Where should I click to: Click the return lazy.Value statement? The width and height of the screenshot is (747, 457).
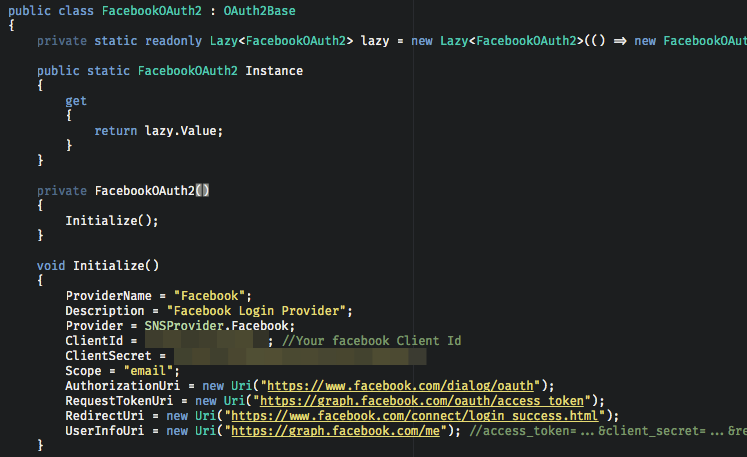pos(158,131)
